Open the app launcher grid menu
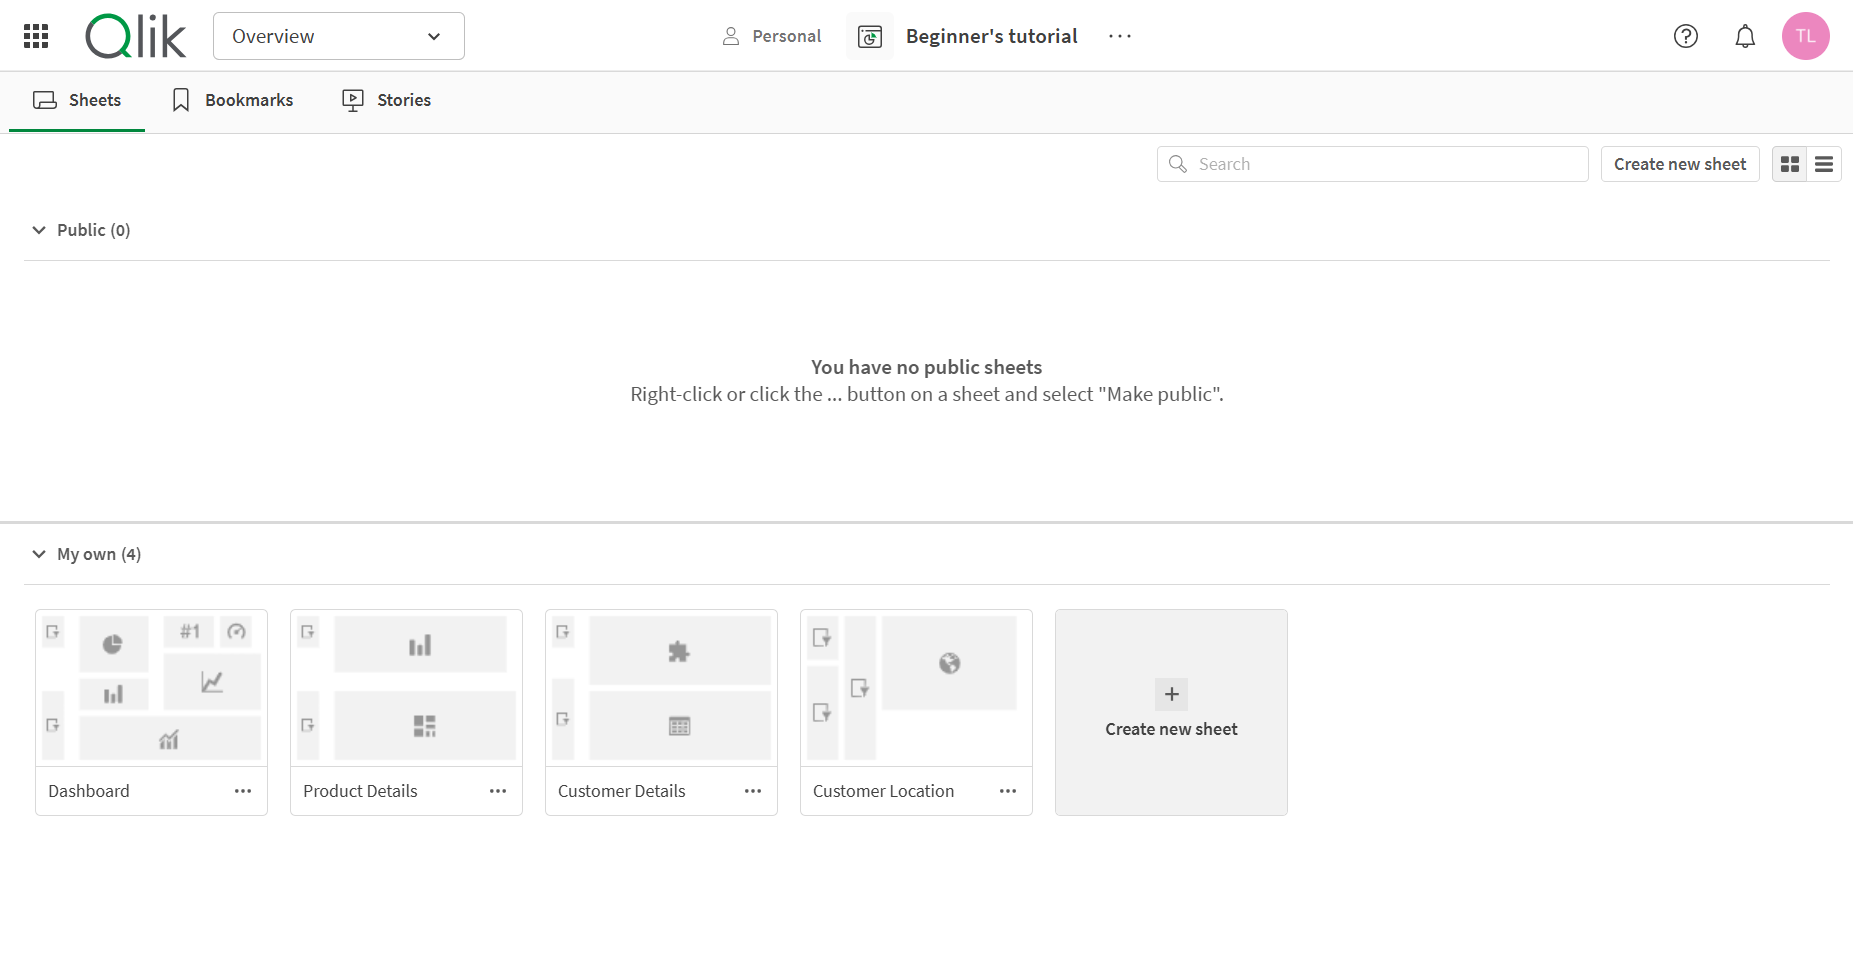 point(36,36)
